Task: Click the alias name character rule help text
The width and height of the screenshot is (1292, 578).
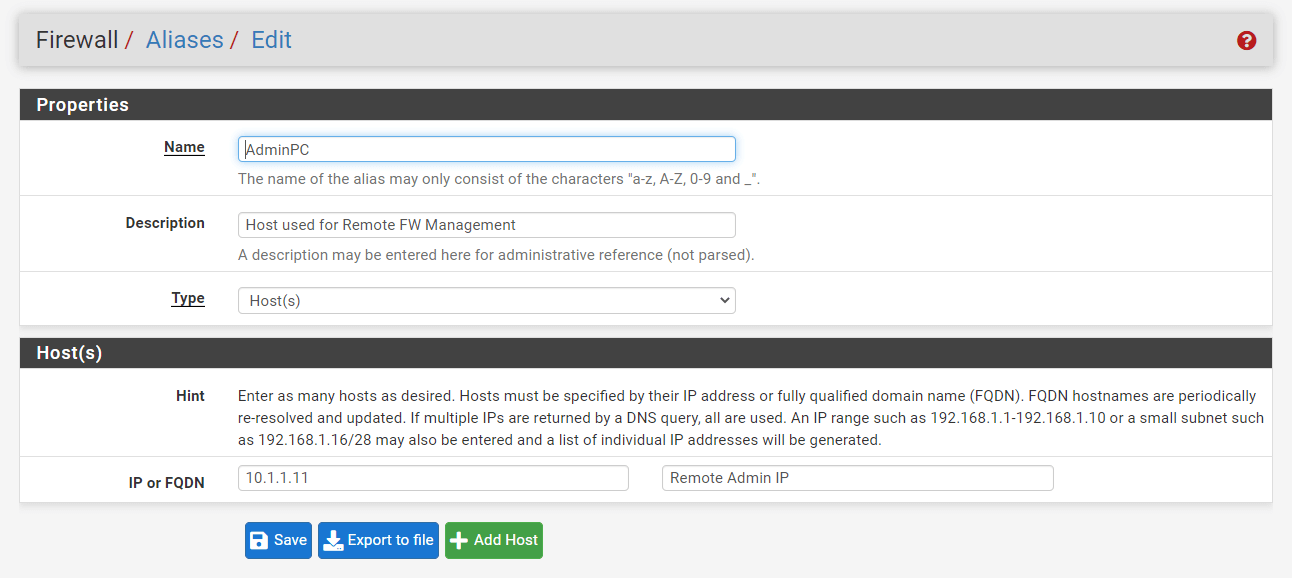Action: [500, 179]
